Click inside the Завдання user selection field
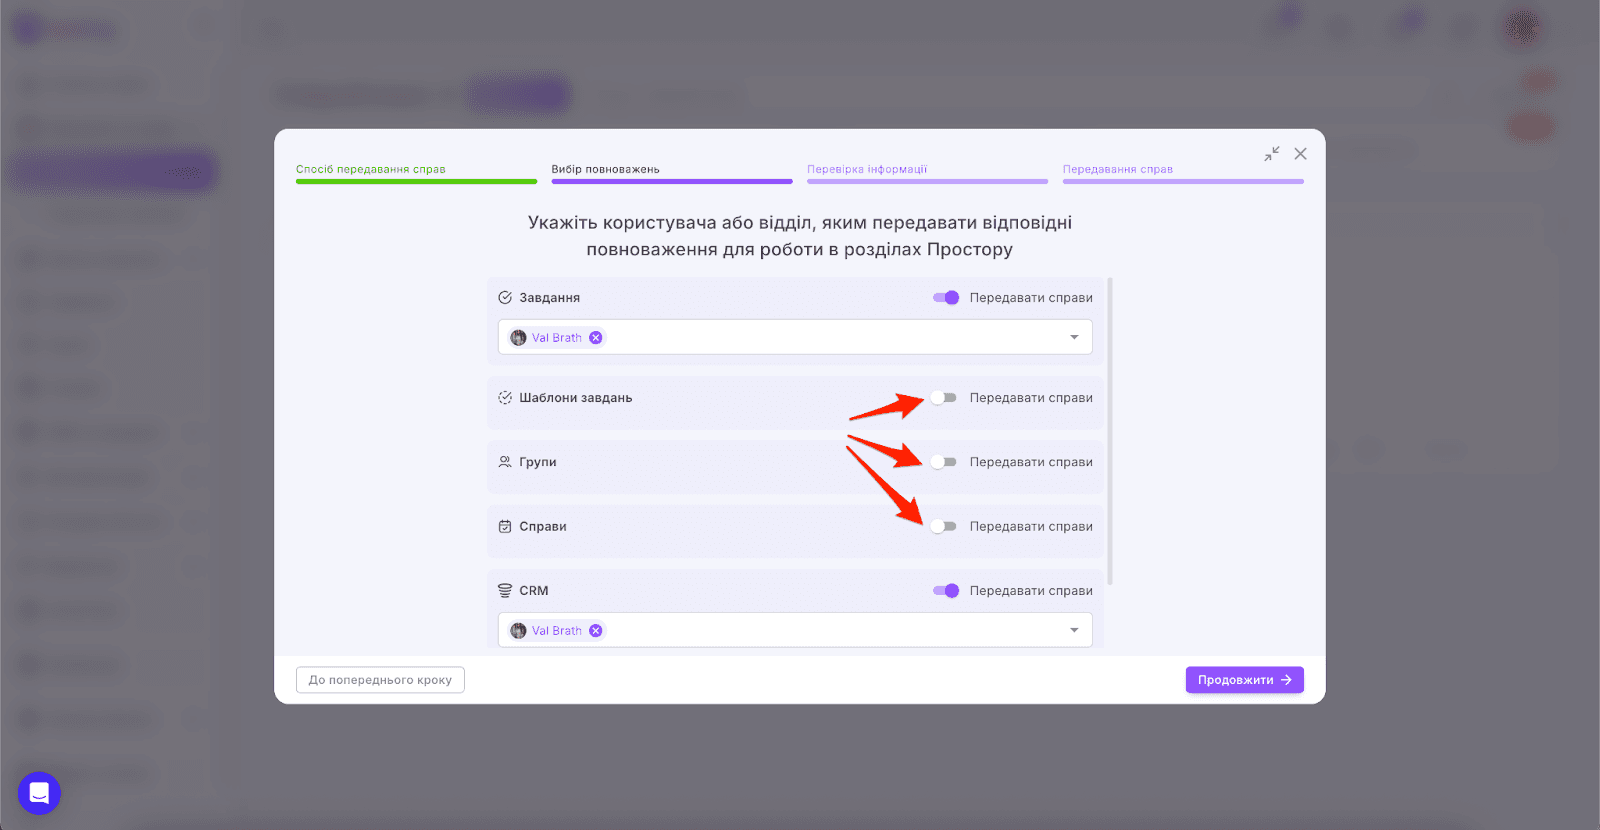 (795, 337)
